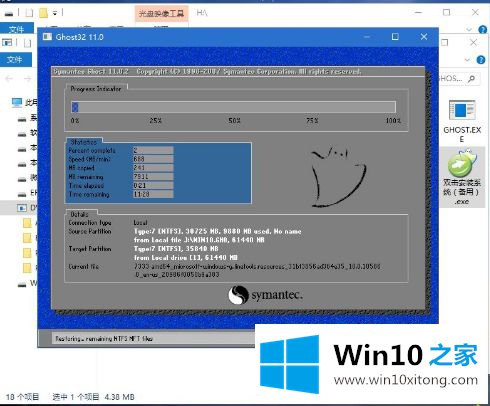Click the MB remaining value field
Viewport: 490px width, 406px height.
(x=153, y=176)
